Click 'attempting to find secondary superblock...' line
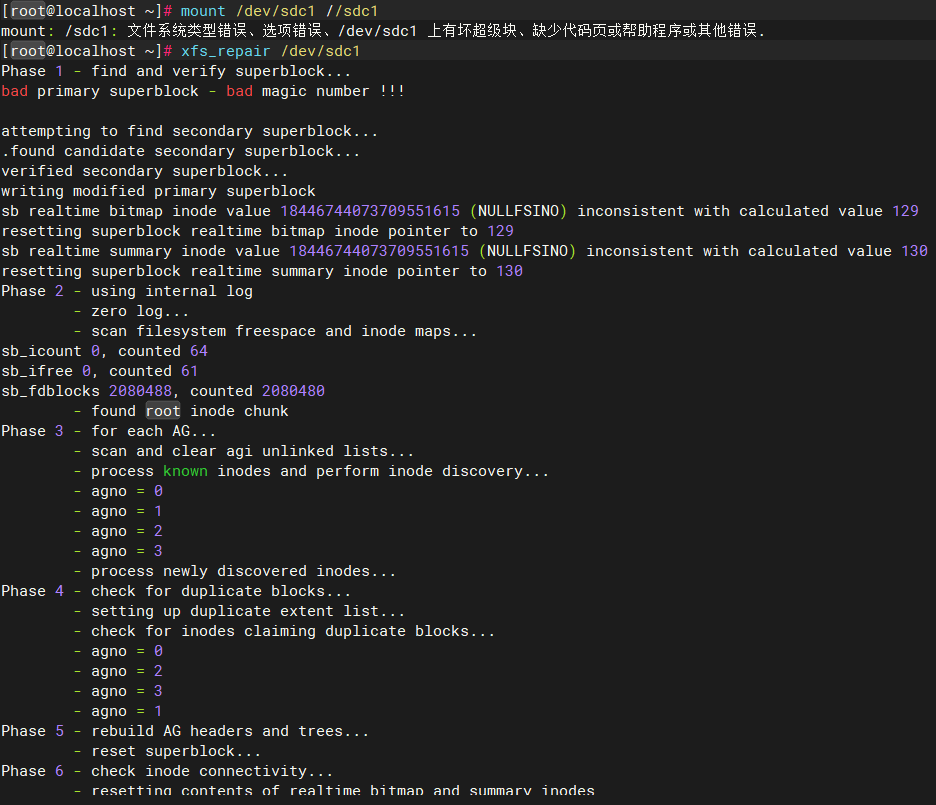 [190, 131]
